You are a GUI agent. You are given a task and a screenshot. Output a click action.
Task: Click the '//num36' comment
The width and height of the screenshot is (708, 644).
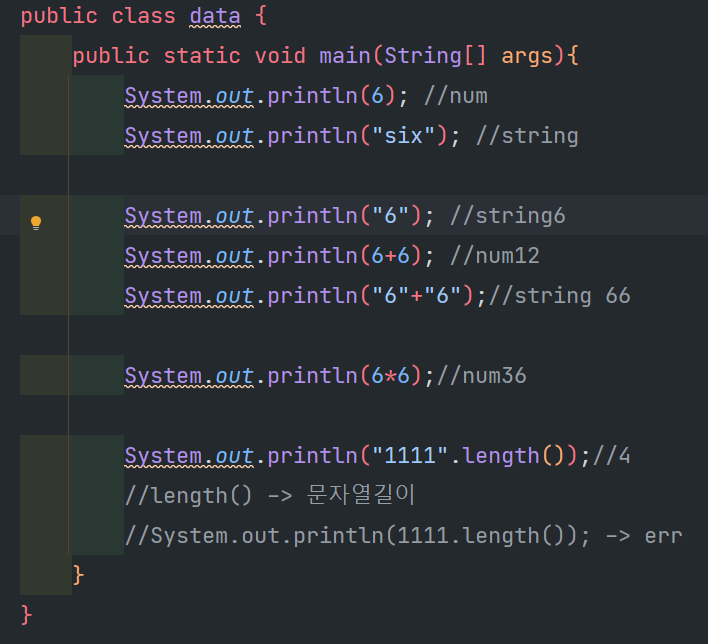coord(482,376)
